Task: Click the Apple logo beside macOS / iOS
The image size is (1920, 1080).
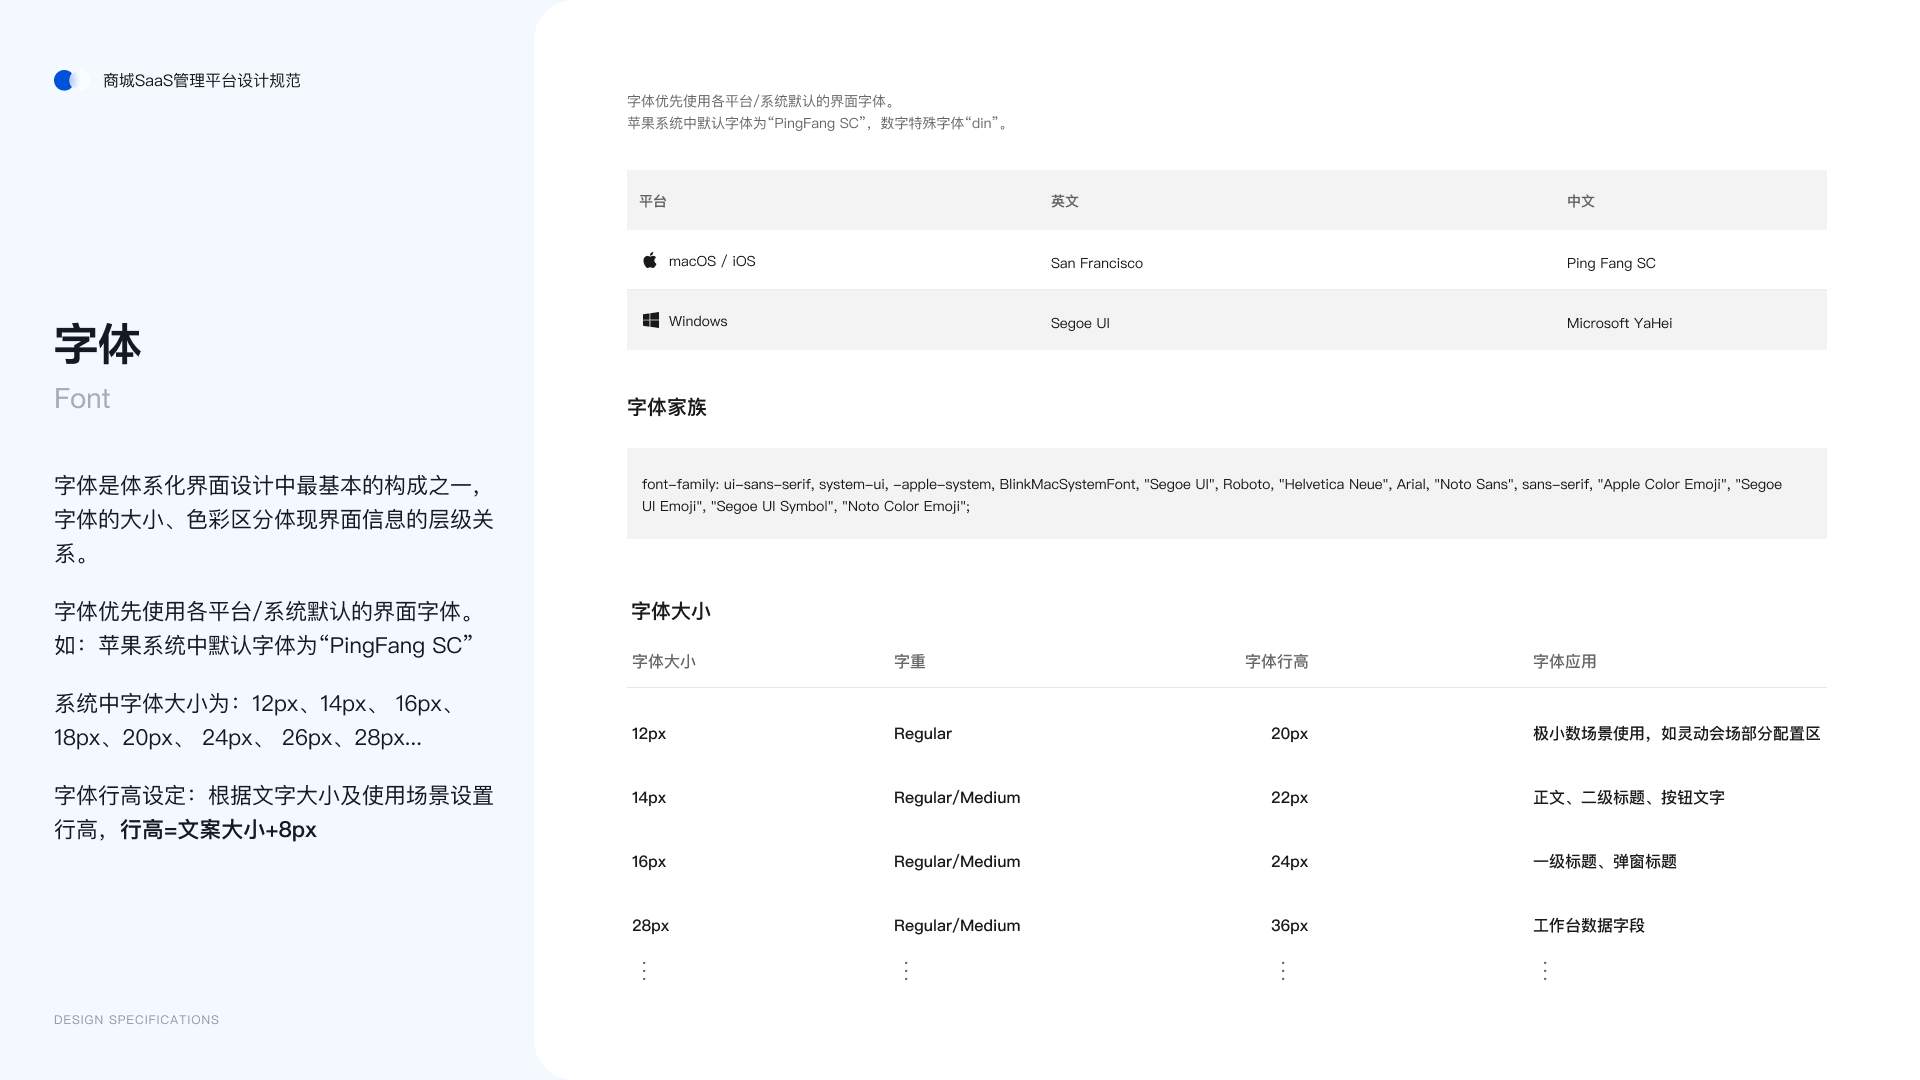Action: coord(651,260)
